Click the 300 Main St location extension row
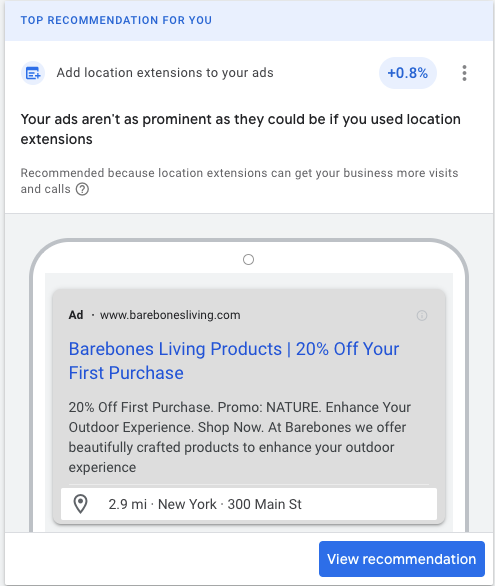The height and width of the screenshot is (586, 495). click(249, 504)
